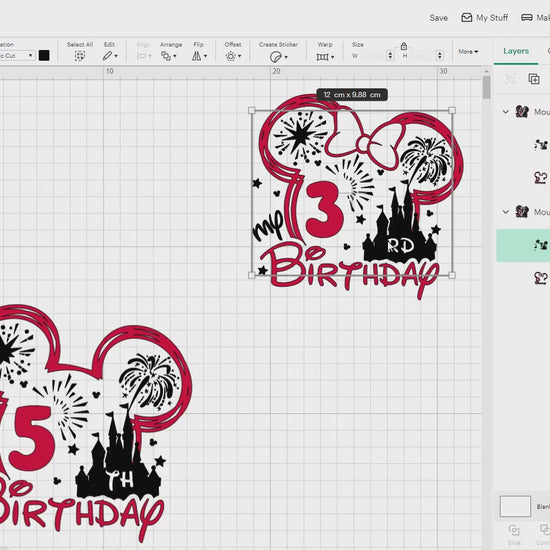The height and width of the screenshot is (550, 550).
Task: Click the upper Mou group thumbnail icon
Action: (x=522, y=112)
